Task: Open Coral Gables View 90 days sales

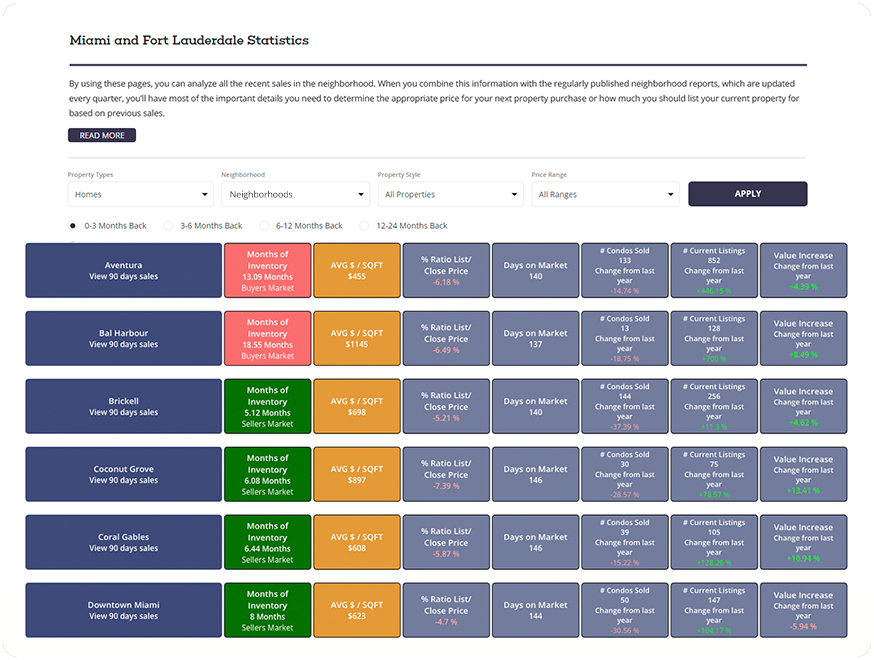Action: pyautogui.click(x=124, y=542)
